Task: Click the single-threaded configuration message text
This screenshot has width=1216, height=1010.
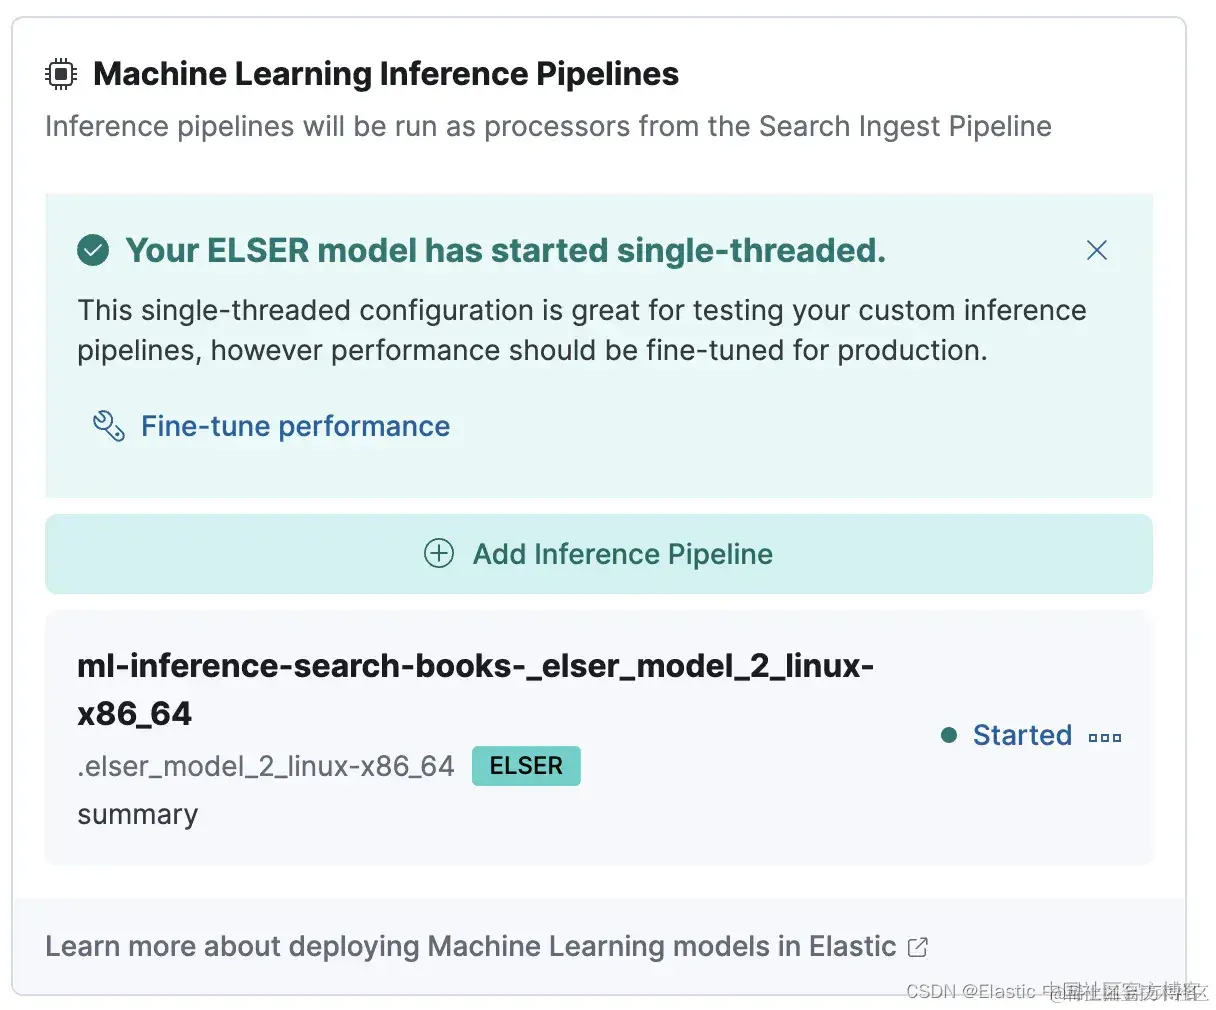Action: (x=582, y=330)
